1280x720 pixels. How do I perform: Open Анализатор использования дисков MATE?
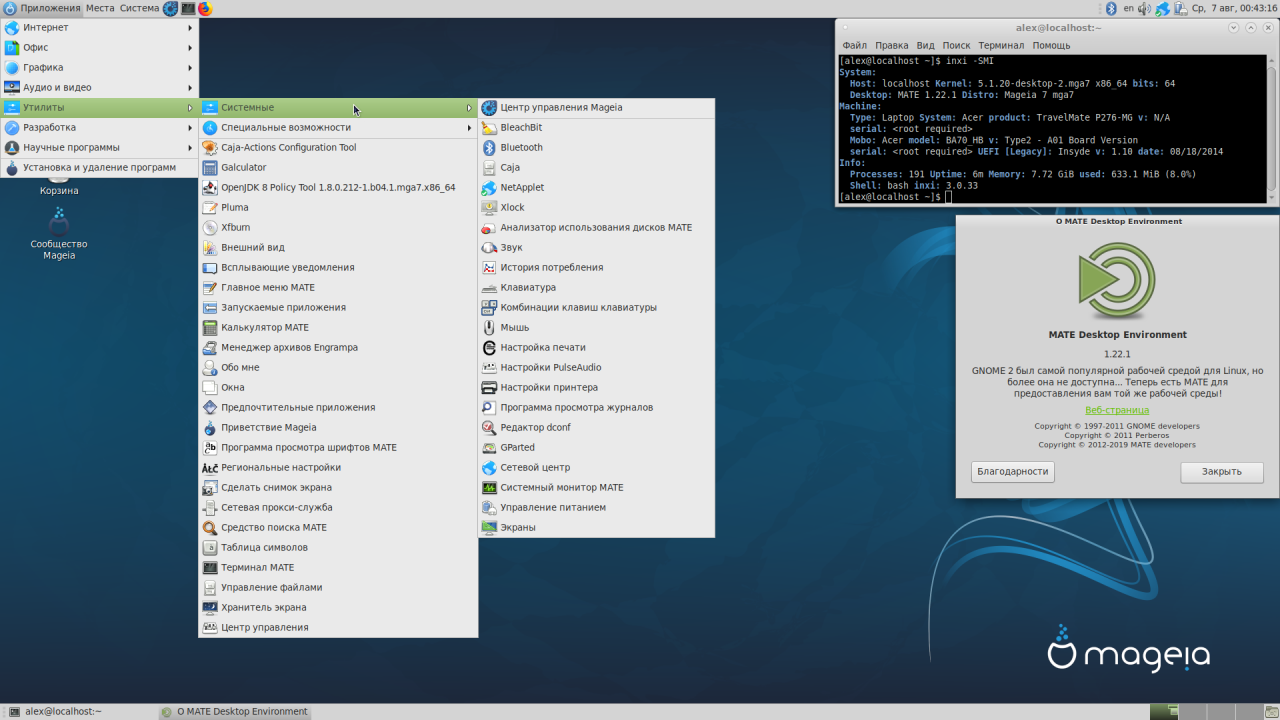click(597, 227)
